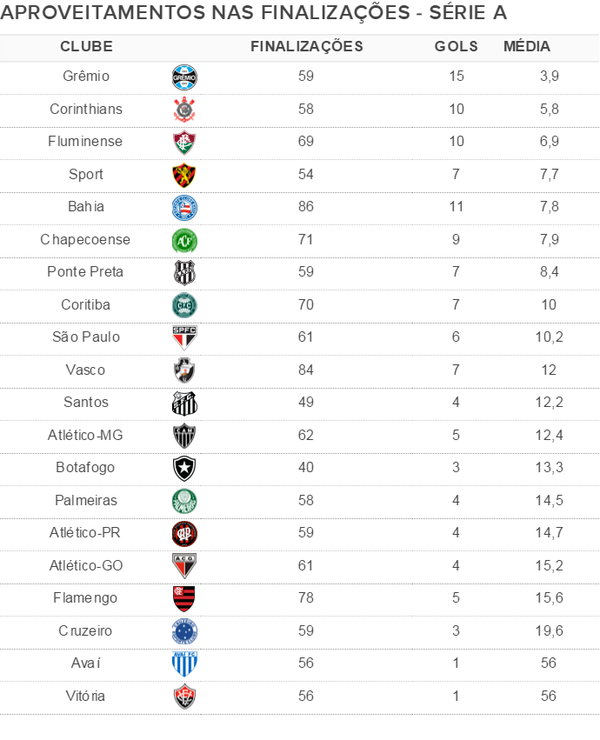Click the CLUBE column header
The width and height of the screenshot is (600, 740).
tap(86, 47)
